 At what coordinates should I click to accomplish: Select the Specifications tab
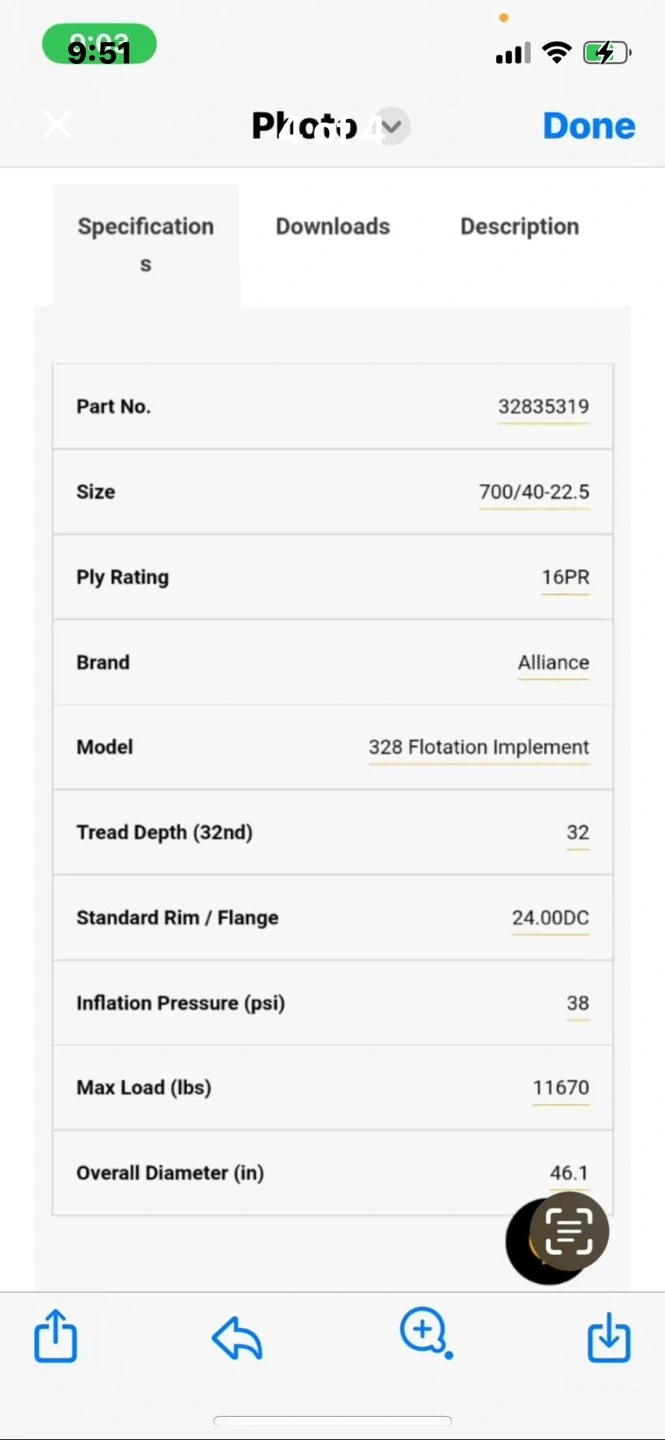146,244
